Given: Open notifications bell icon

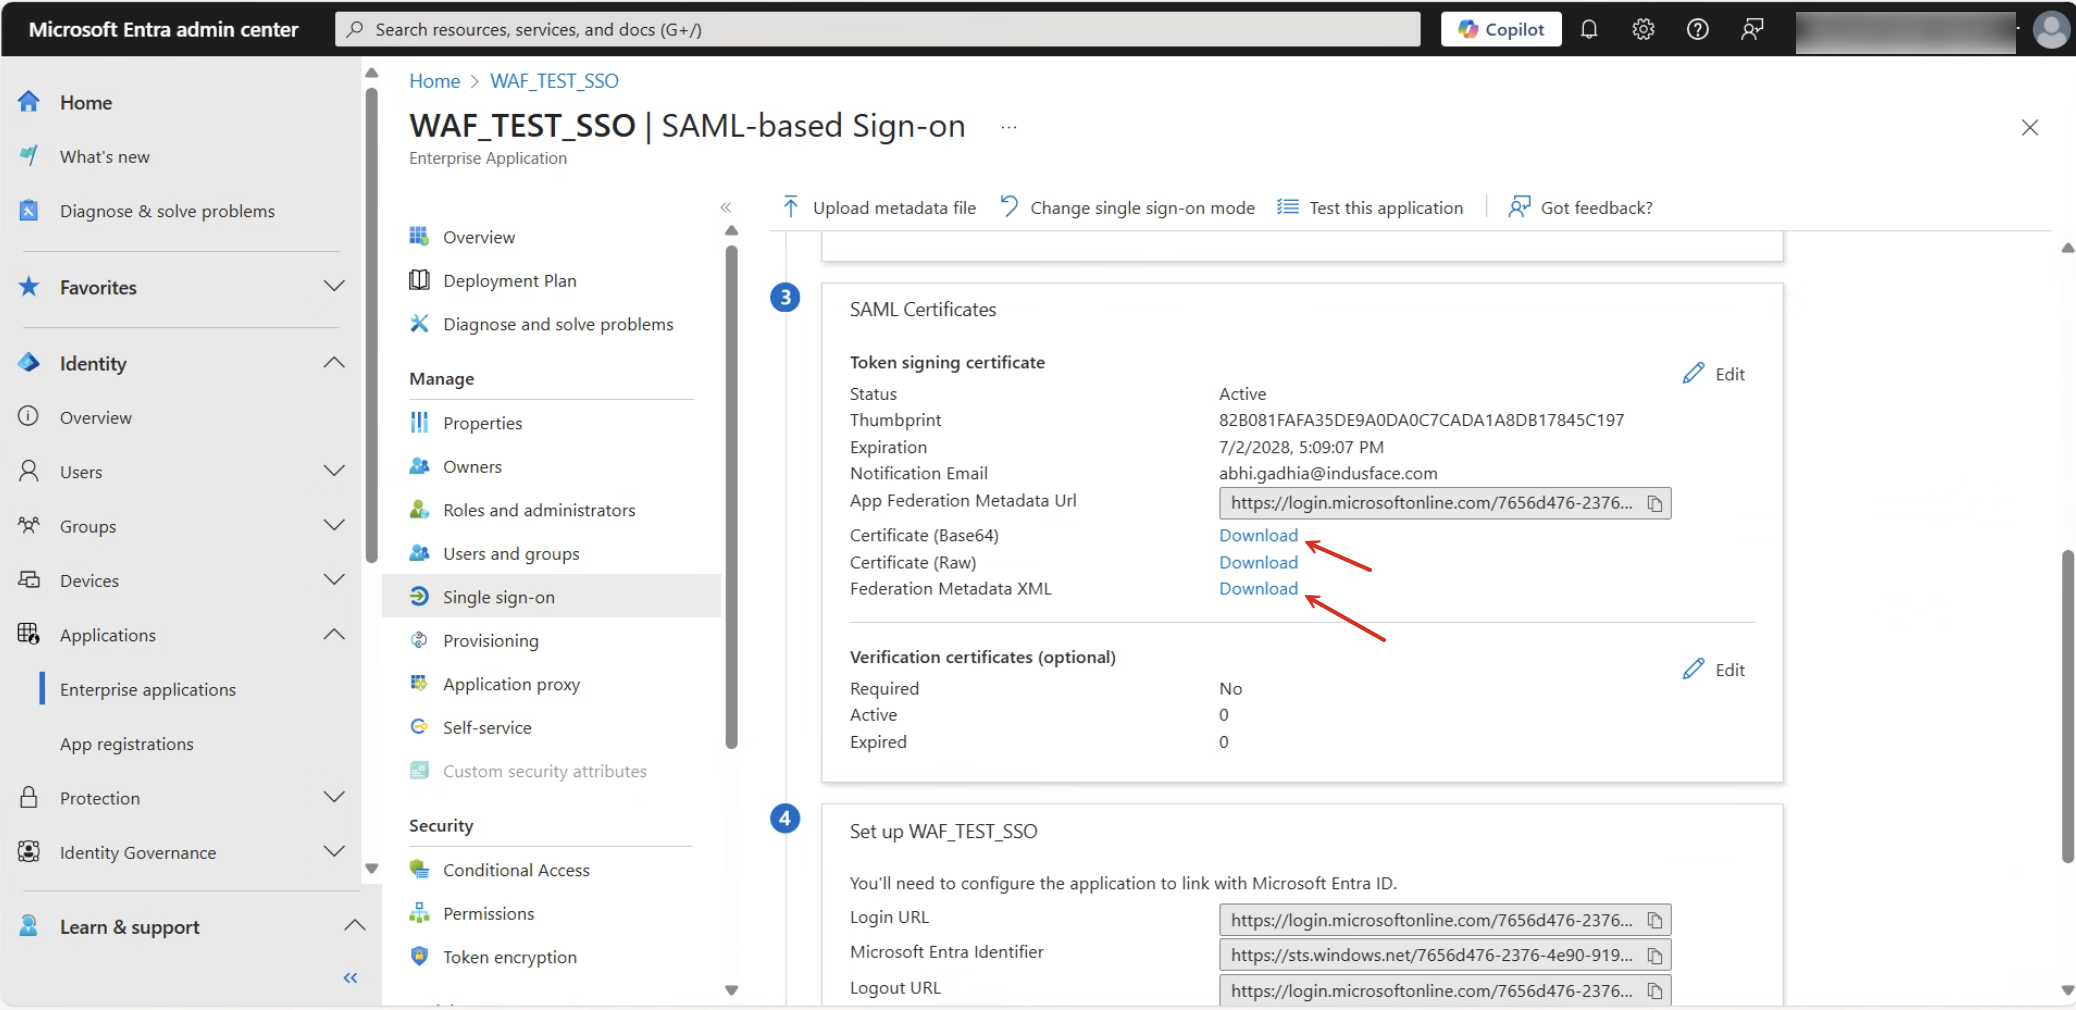Looking at the screenshot, I should [1589, 29].
